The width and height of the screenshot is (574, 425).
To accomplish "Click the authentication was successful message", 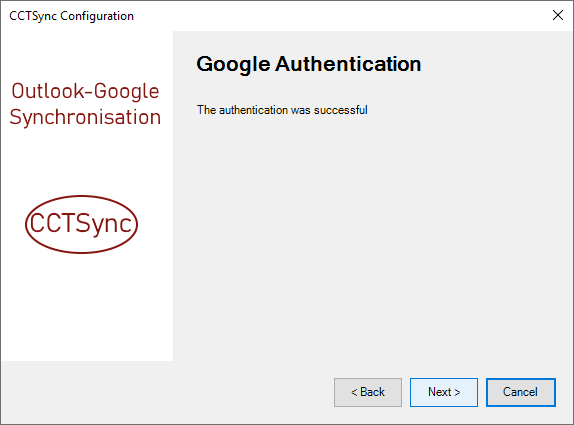I will click(x=282, y=110).
